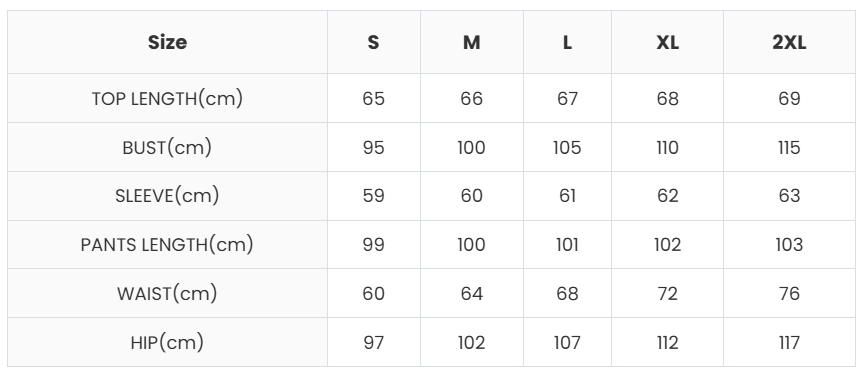Select the M size header
Viewport: 862px width, 372px height.
coord(472,42)
